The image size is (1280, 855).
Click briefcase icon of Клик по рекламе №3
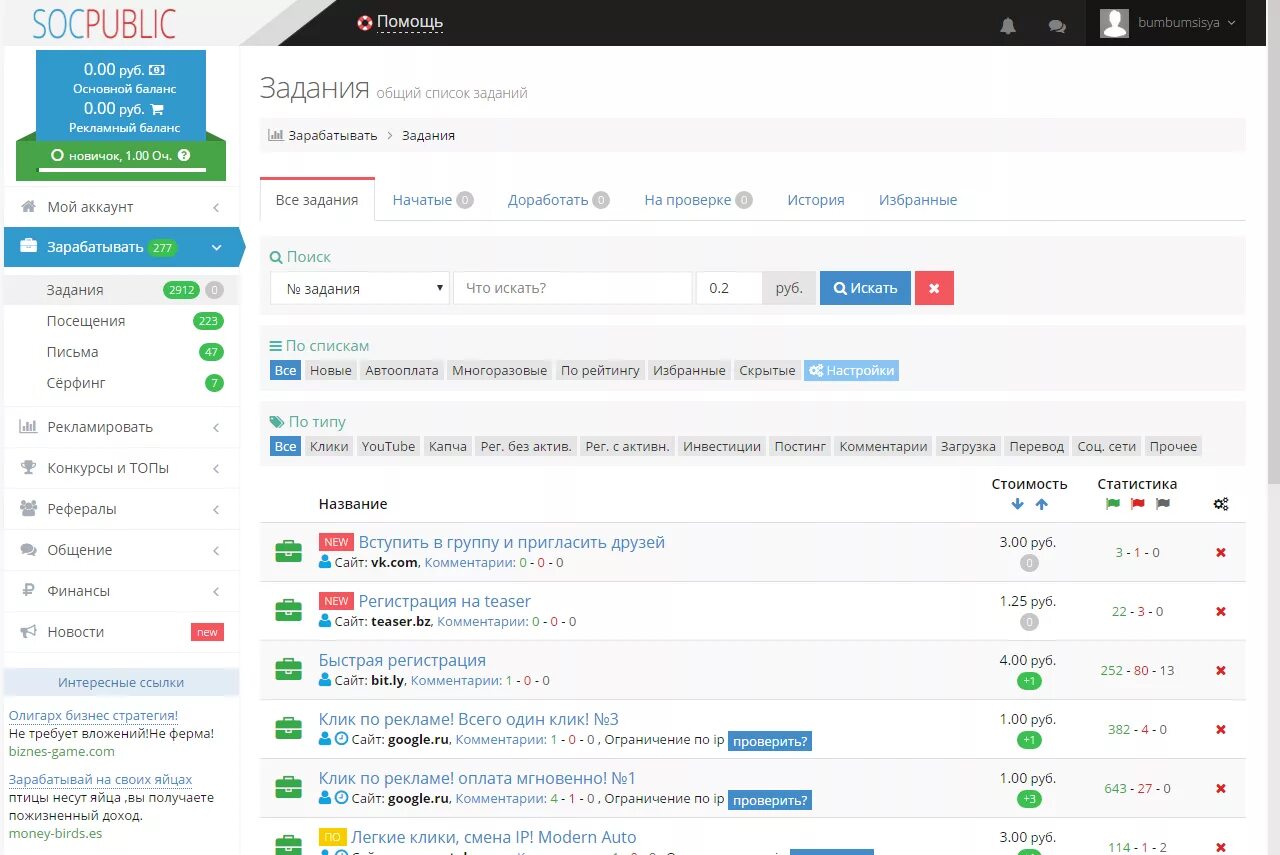(x=288, y=728)
